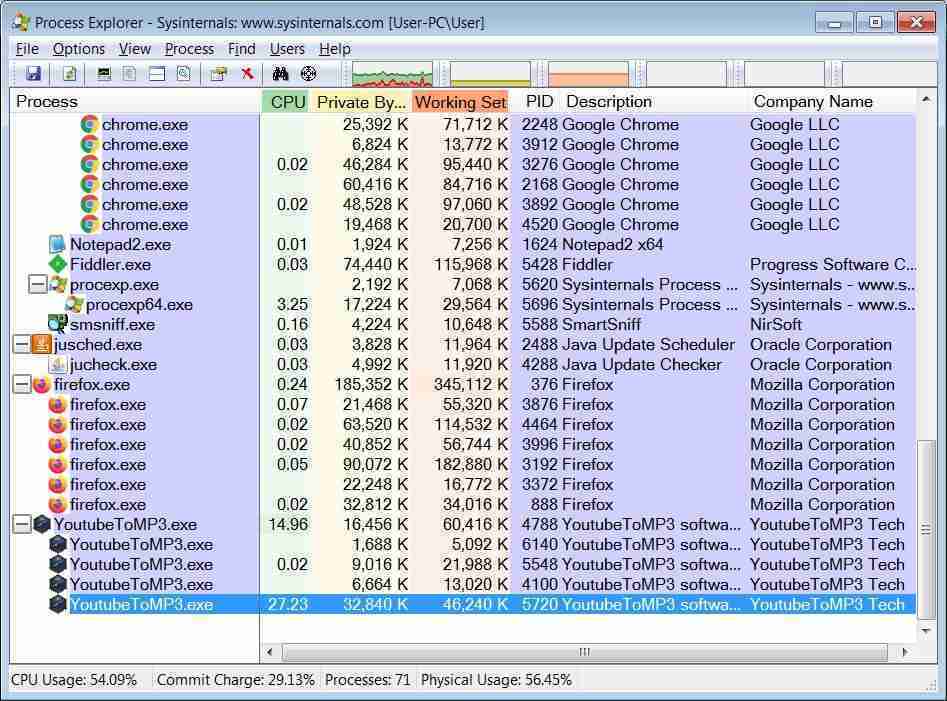The image size is (947, 701).
Task: Collapse the procexp.exe tree node
Action: [x=37, y=284]
